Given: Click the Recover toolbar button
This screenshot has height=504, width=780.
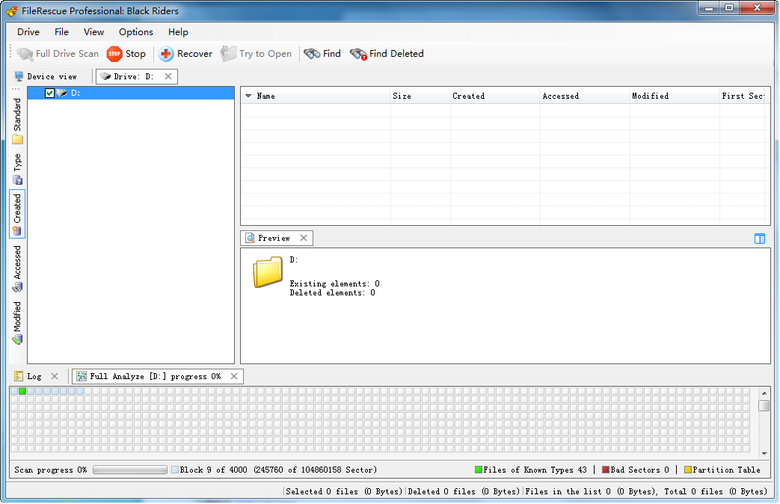Looking at the screenshot, I should (185, 54).
